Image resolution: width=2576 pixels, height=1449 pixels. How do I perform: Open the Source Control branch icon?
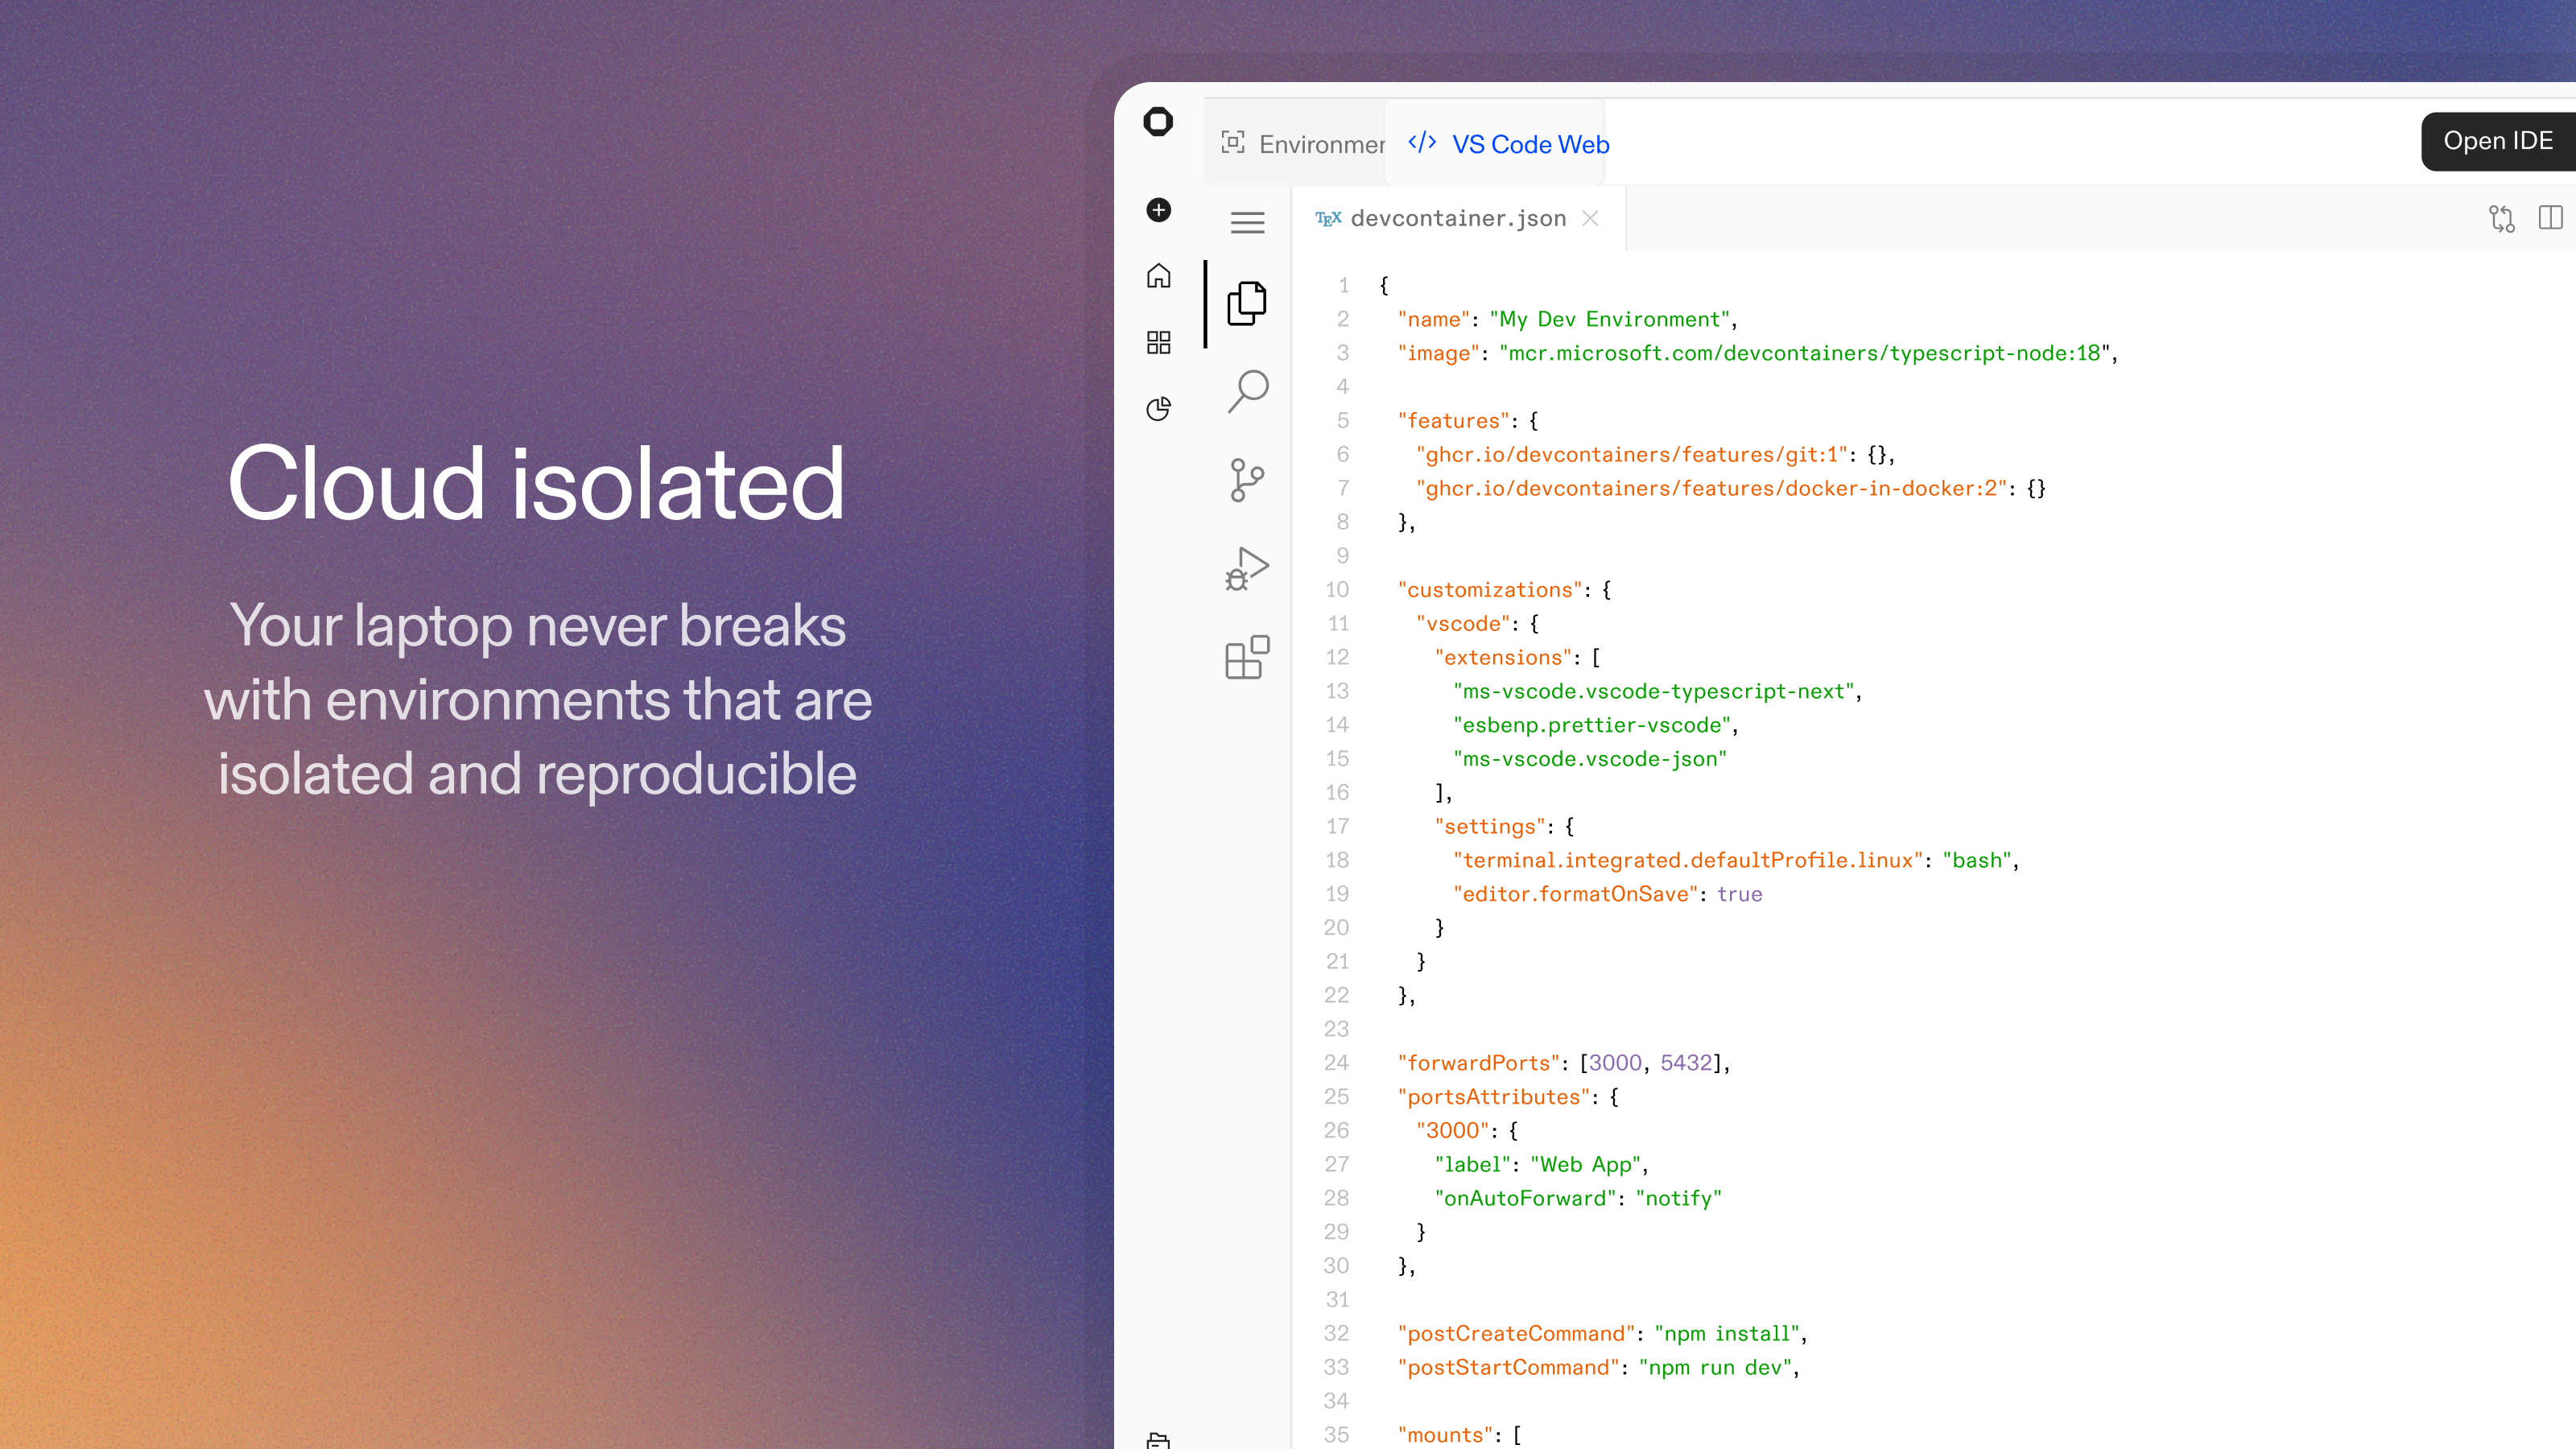(1247, 480)
